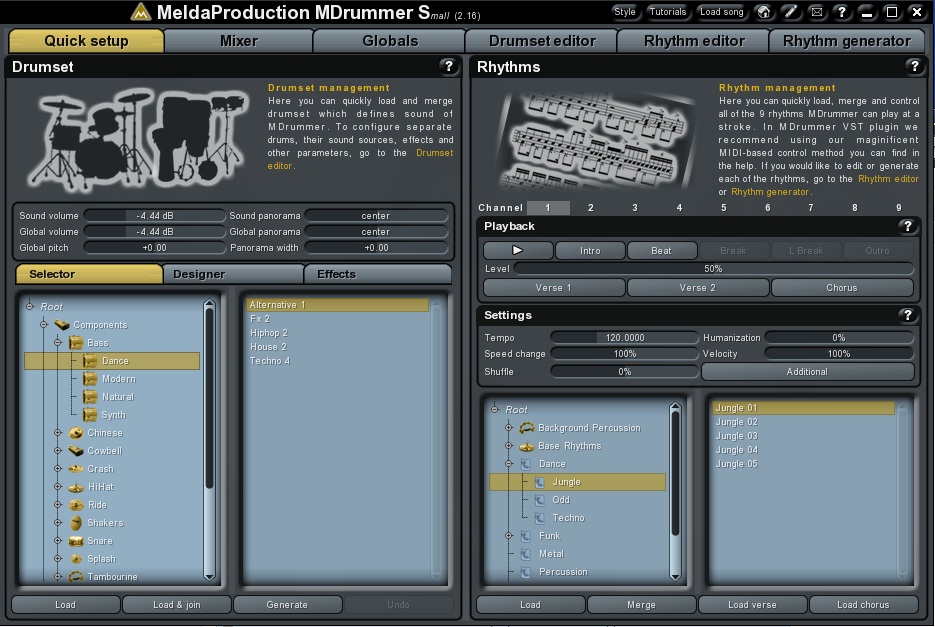Viewport: 935px width, 627px height.
Task: Expand the Chinese tree node
Action: point(58,433)
